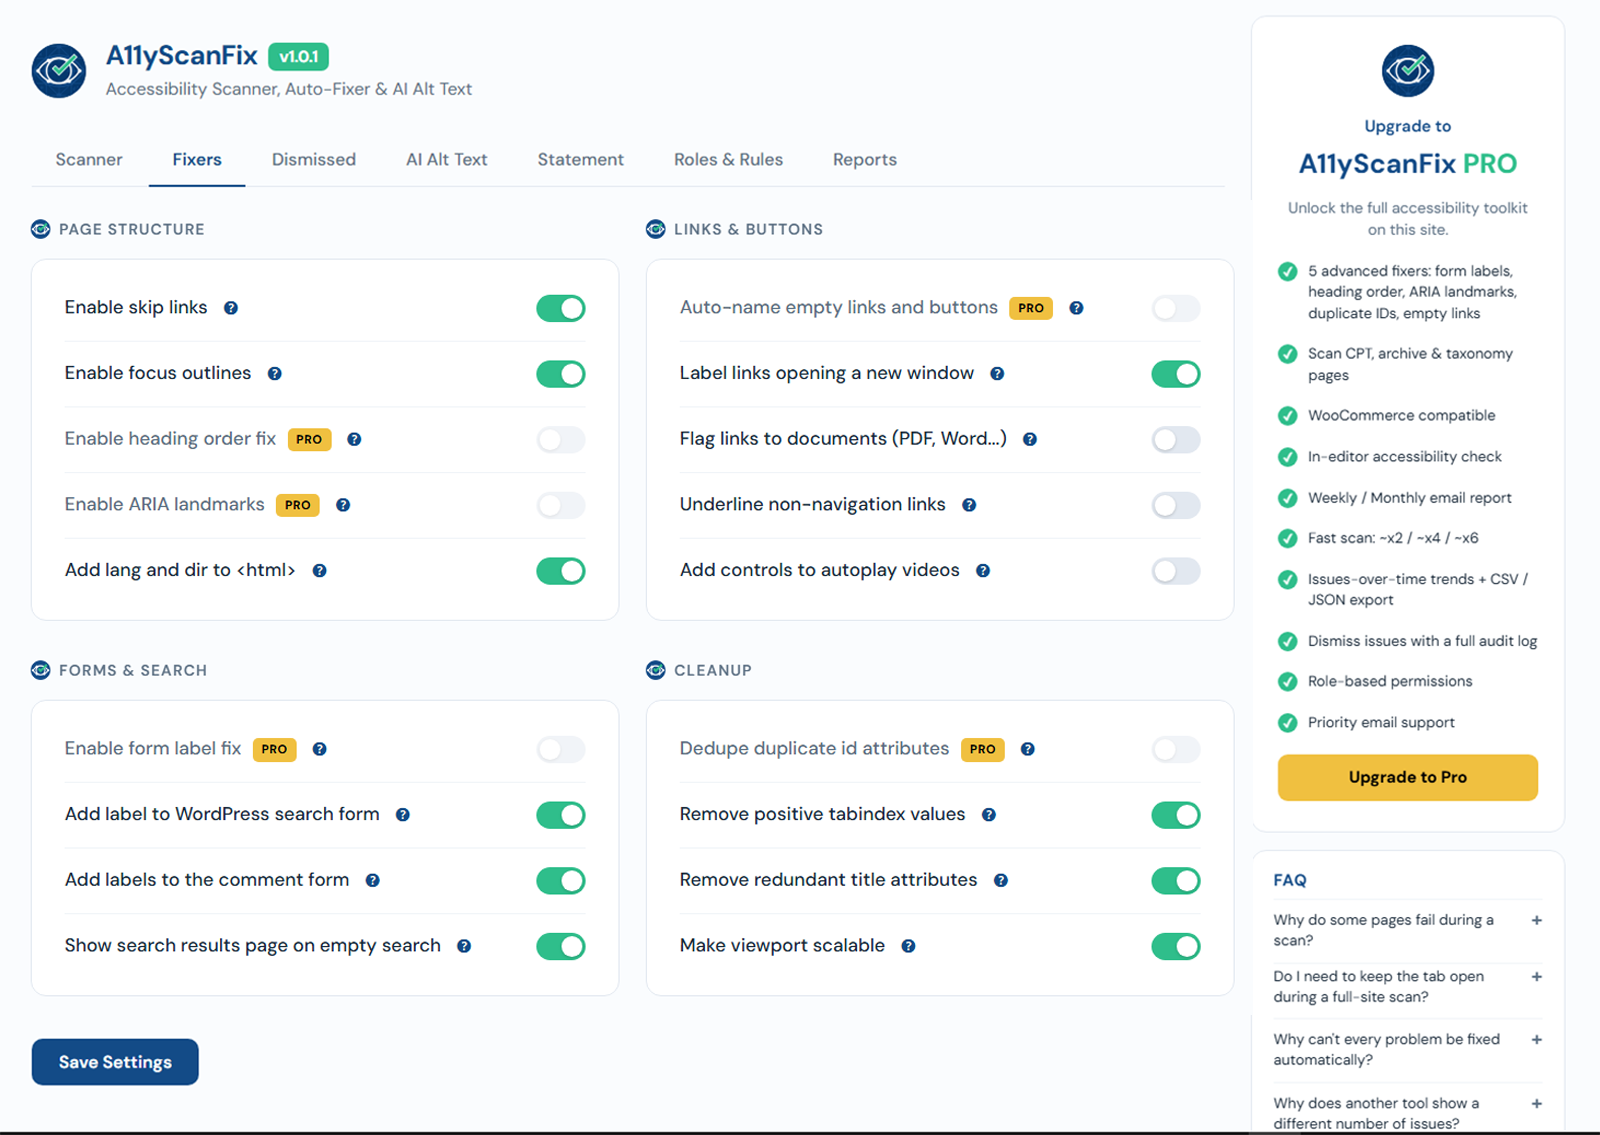
Task: Disable Show search results page on empty search
Action: click(x=561, y=946)
